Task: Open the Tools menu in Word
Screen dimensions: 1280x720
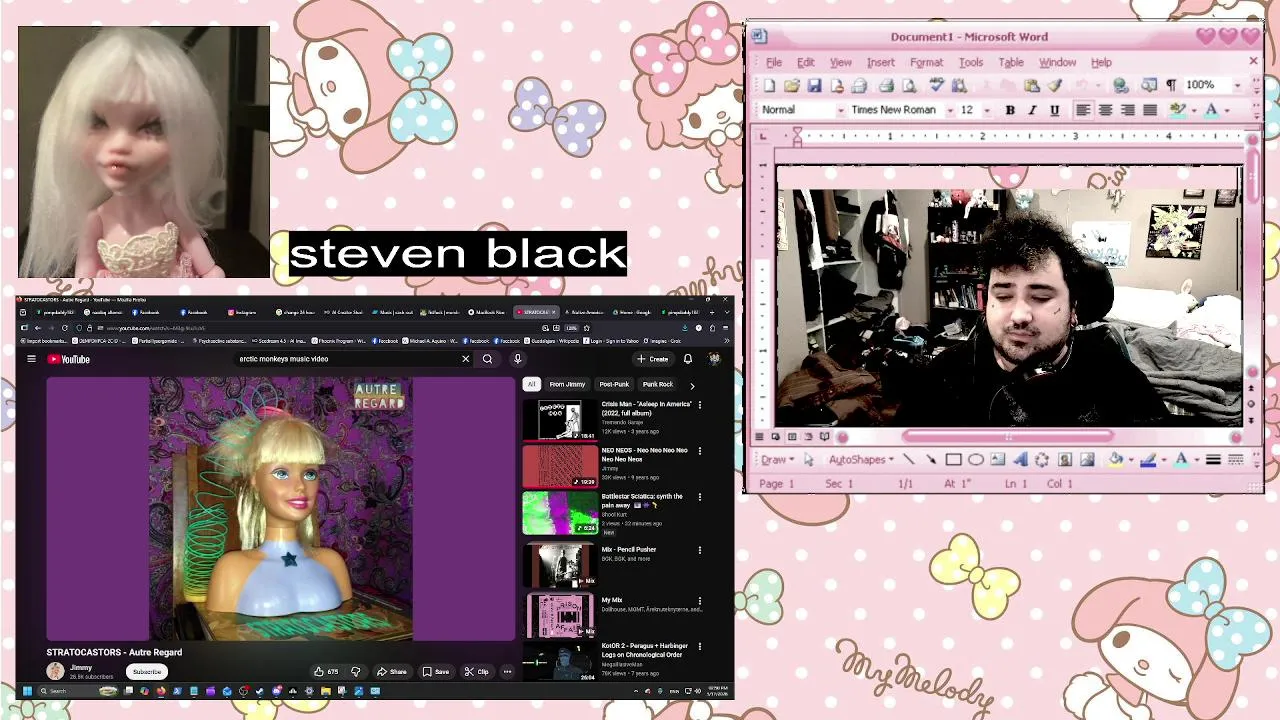Action: point(970,62)
